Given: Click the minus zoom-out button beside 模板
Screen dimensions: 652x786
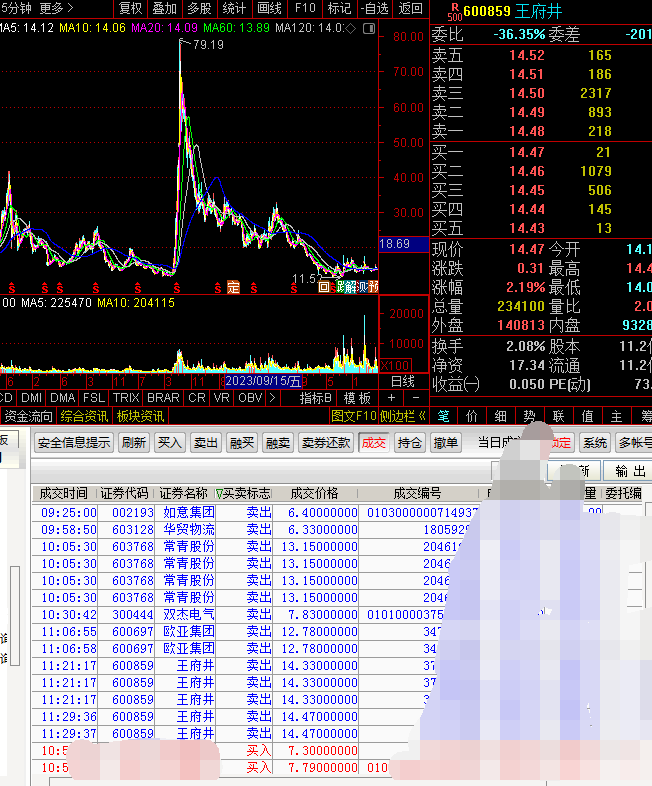Looking at the screenshot, I should [416, 398].
